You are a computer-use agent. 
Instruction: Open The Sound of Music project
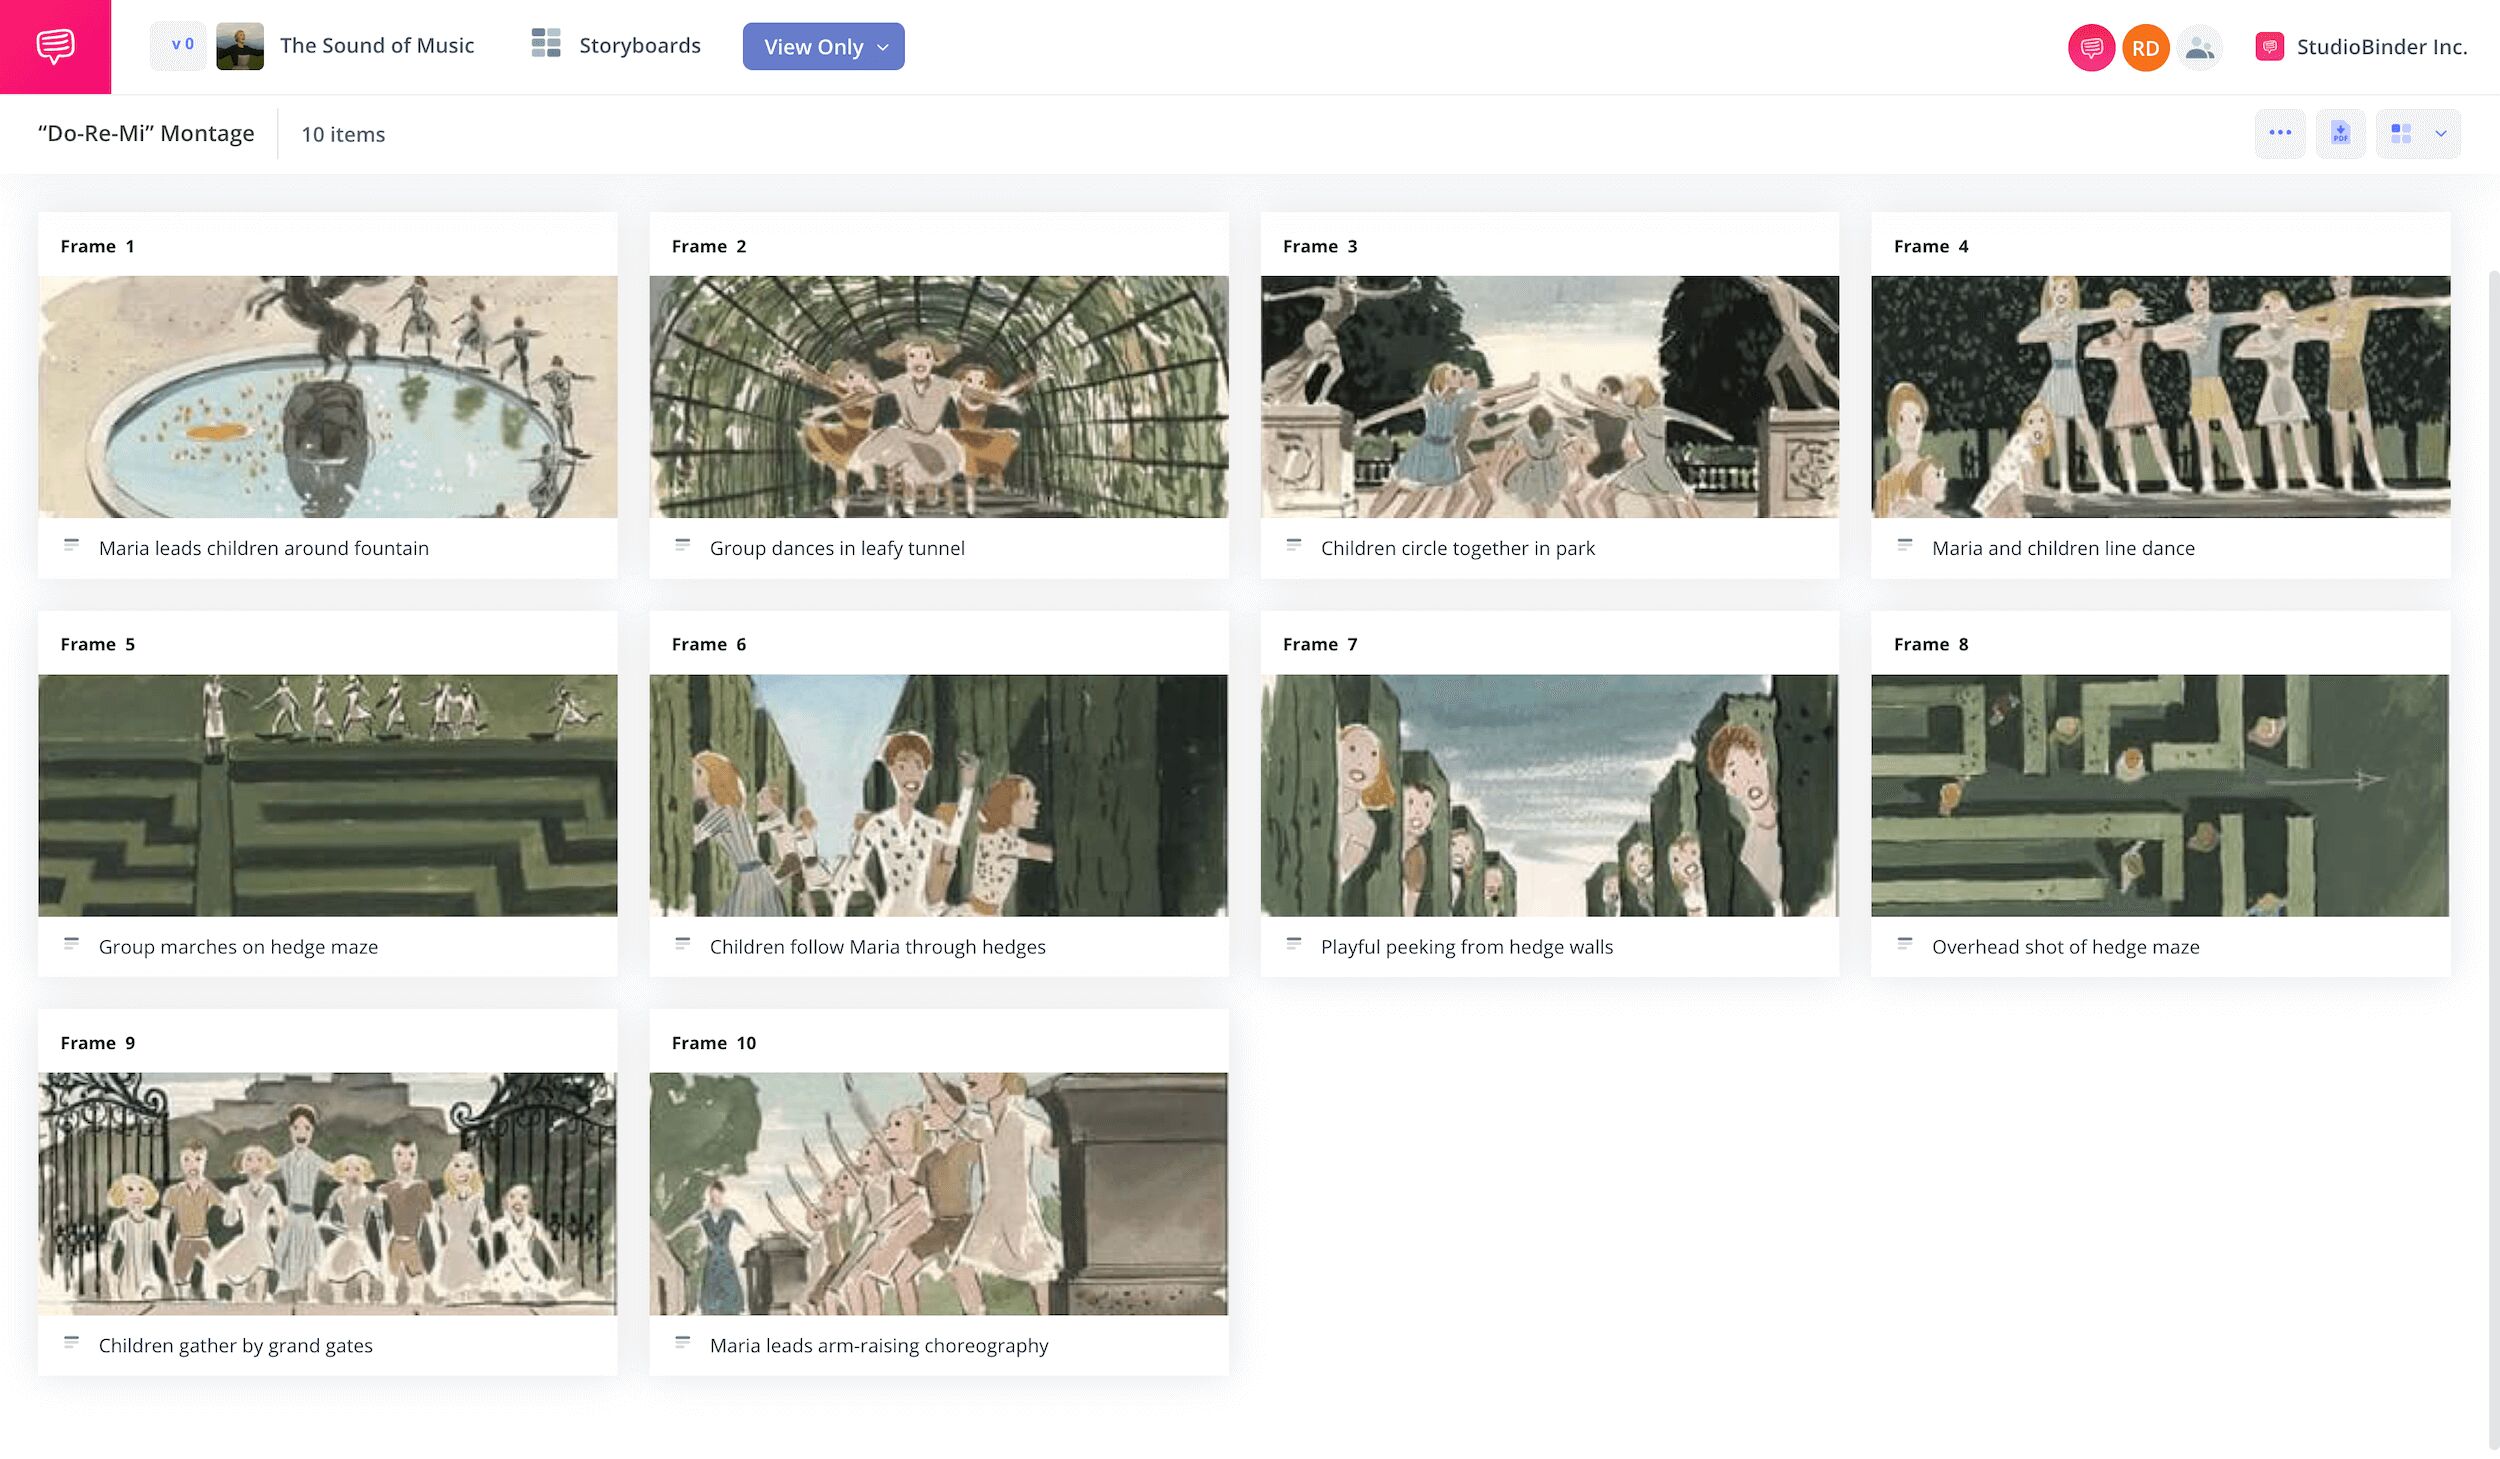(376, 45)
